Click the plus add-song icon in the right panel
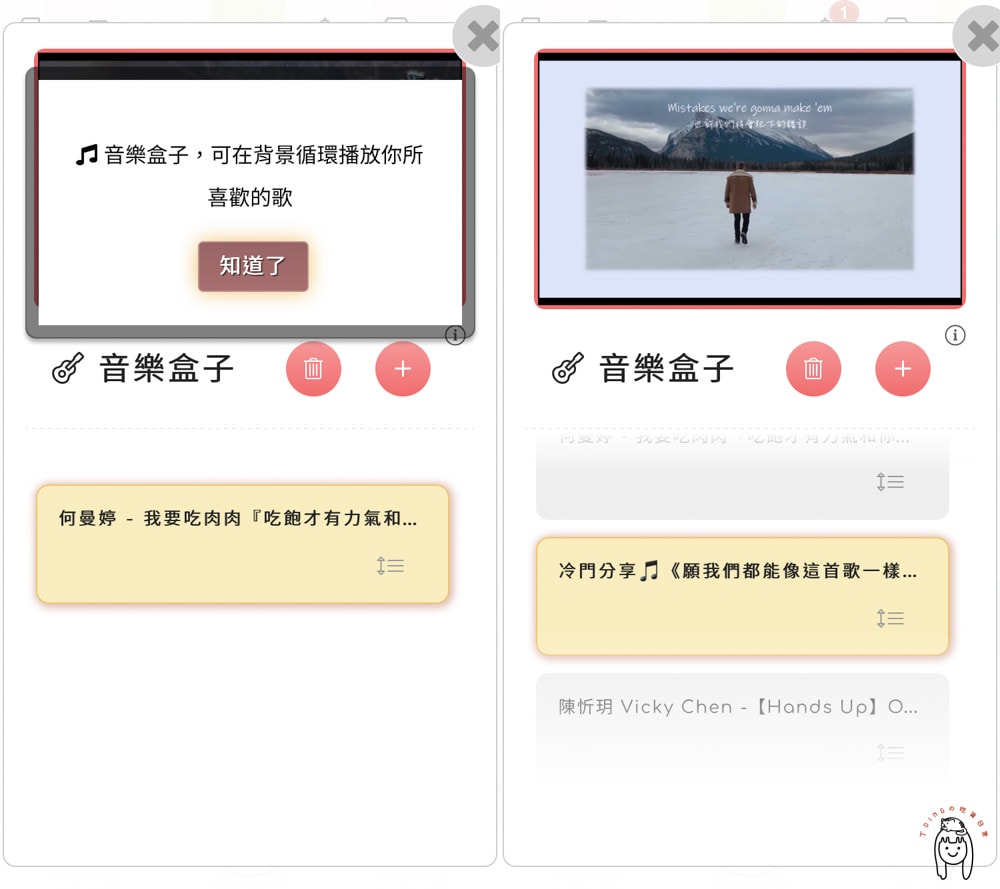The image size is (1000, 889). click(x=903, y=369)
